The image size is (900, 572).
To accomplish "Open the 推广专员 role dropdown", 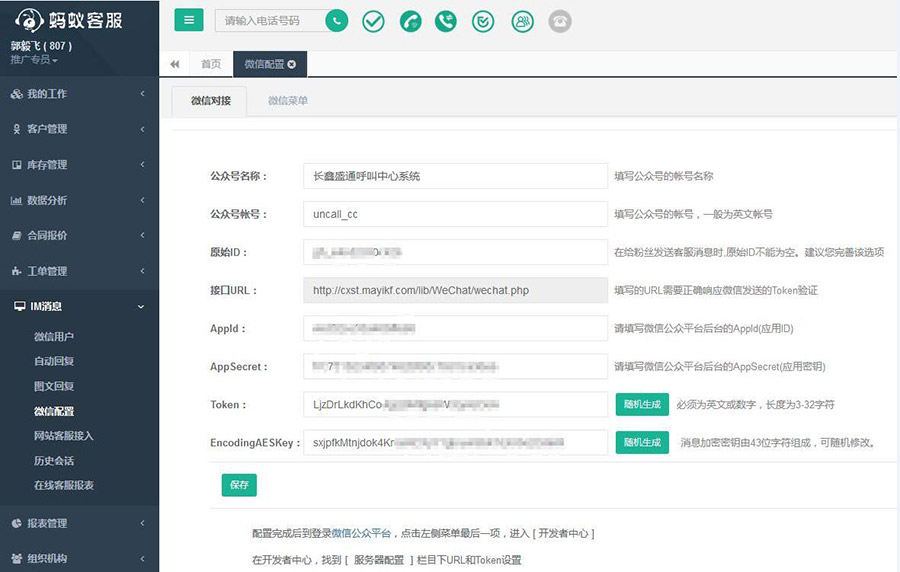I will [34, 60].
